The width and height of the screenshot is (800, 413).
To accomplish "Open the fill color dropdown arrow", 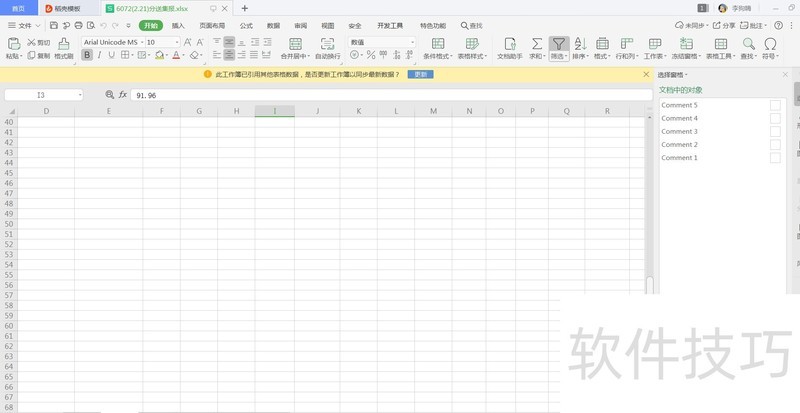I will 167,56.
